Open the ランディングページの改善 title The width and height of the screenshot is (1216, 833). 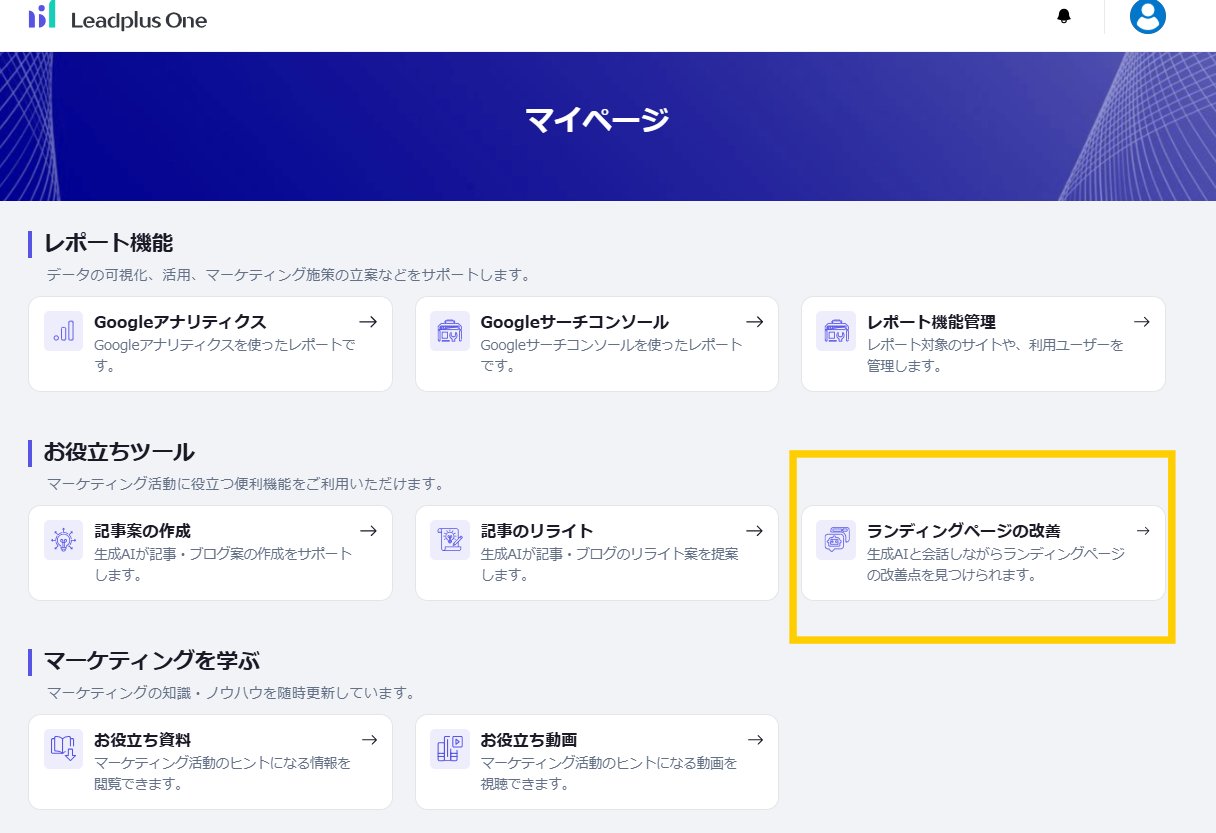[x=963, y=531]
